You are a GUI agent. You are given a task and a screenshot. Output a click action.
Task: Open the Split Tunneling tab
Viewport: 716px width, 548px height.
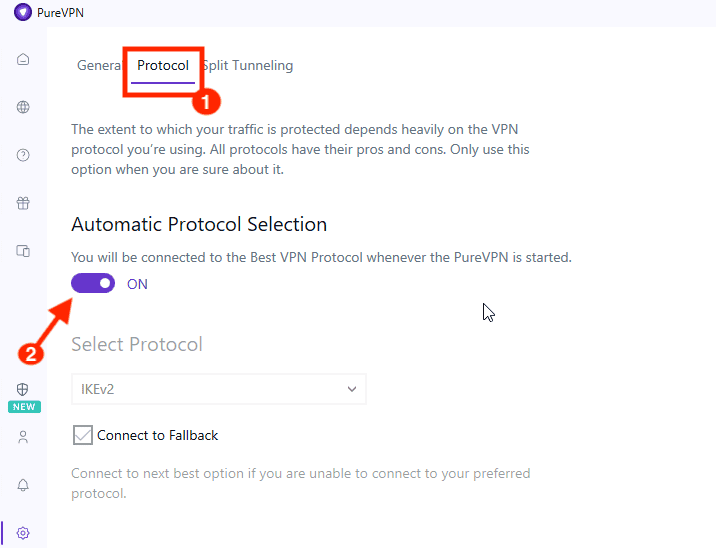pyautogui.click(x=249, y=66)
